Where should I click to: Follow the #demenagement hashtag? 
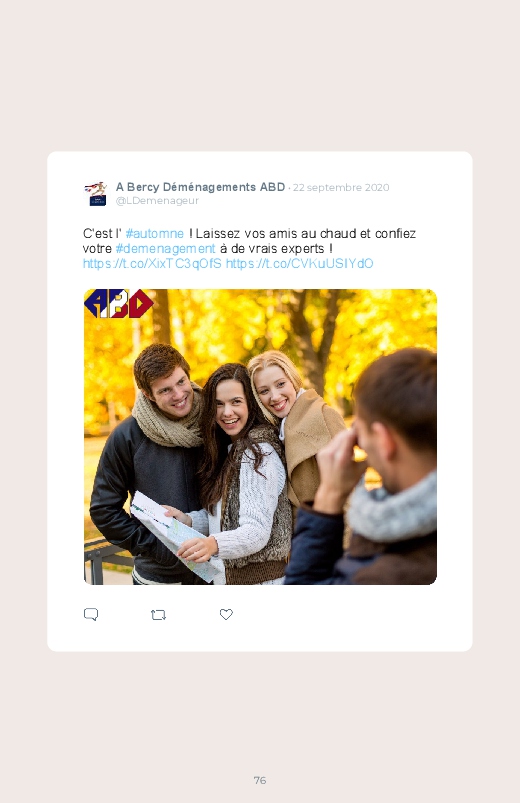click(x=165, y=249)
